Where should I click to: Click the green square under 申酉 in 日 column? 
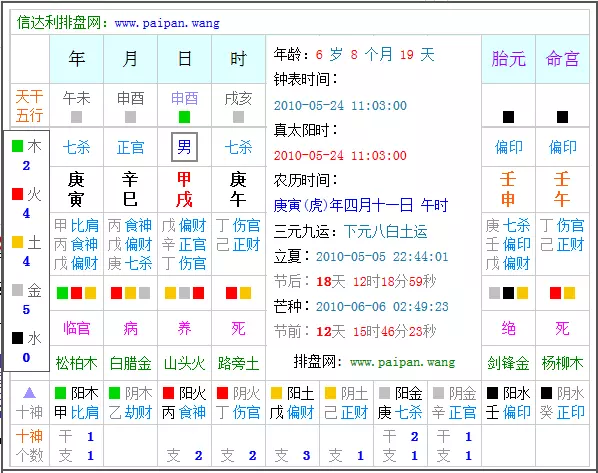[185, 117]
